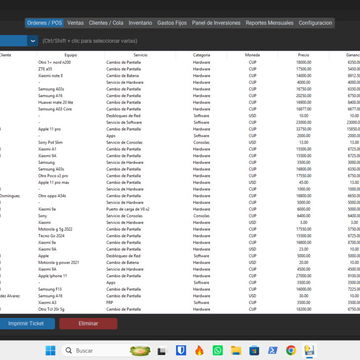The width and height of the screenshot is (360, 360).
Task: Open Panel de Inversiones tab
Action: 216,23
